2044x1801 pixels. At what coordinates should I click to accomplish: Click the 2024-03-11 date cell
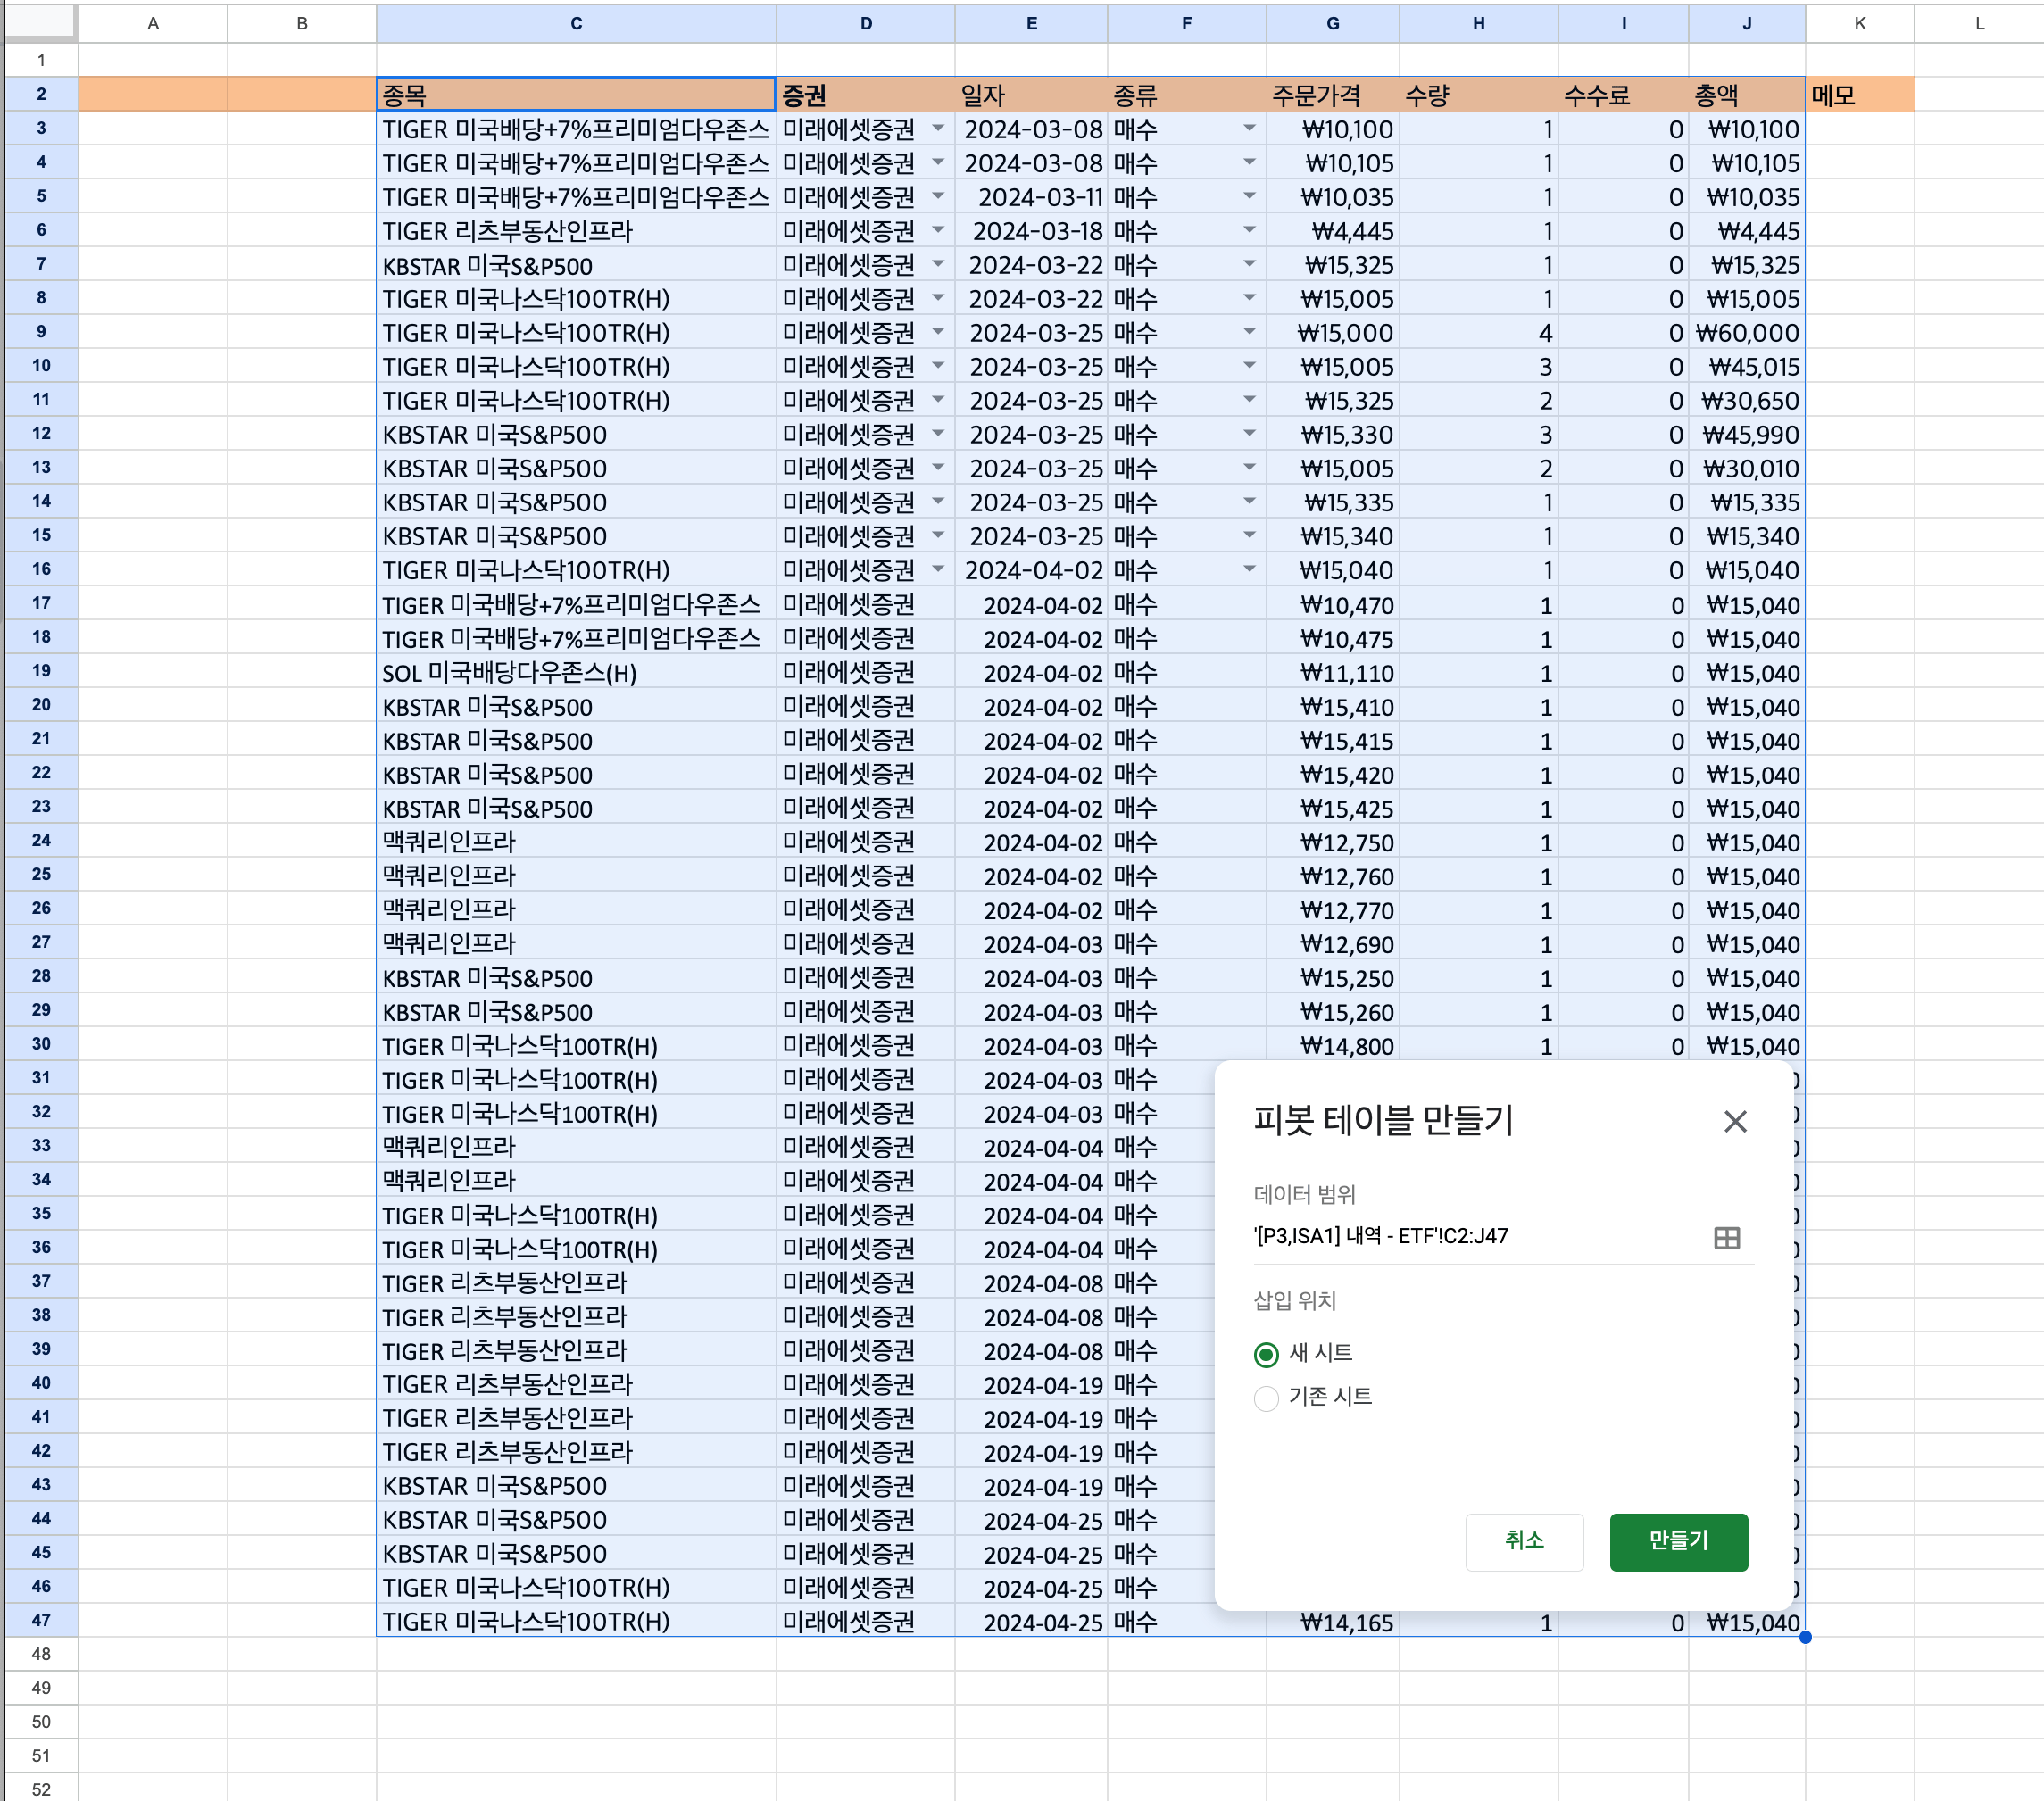point(1031,196)
